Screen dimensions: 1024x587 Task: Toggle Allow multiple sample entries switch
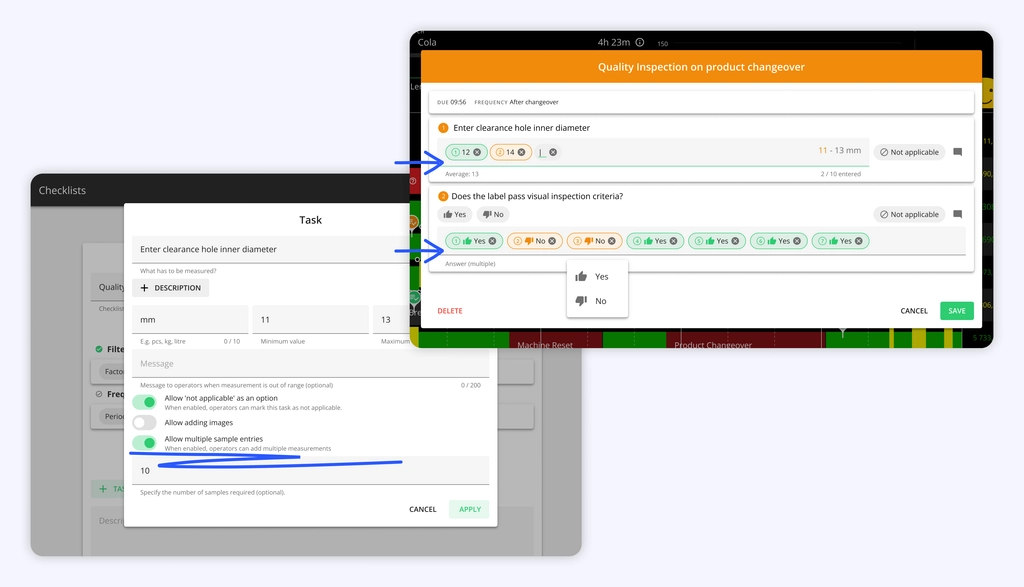(x=144, y=443)
